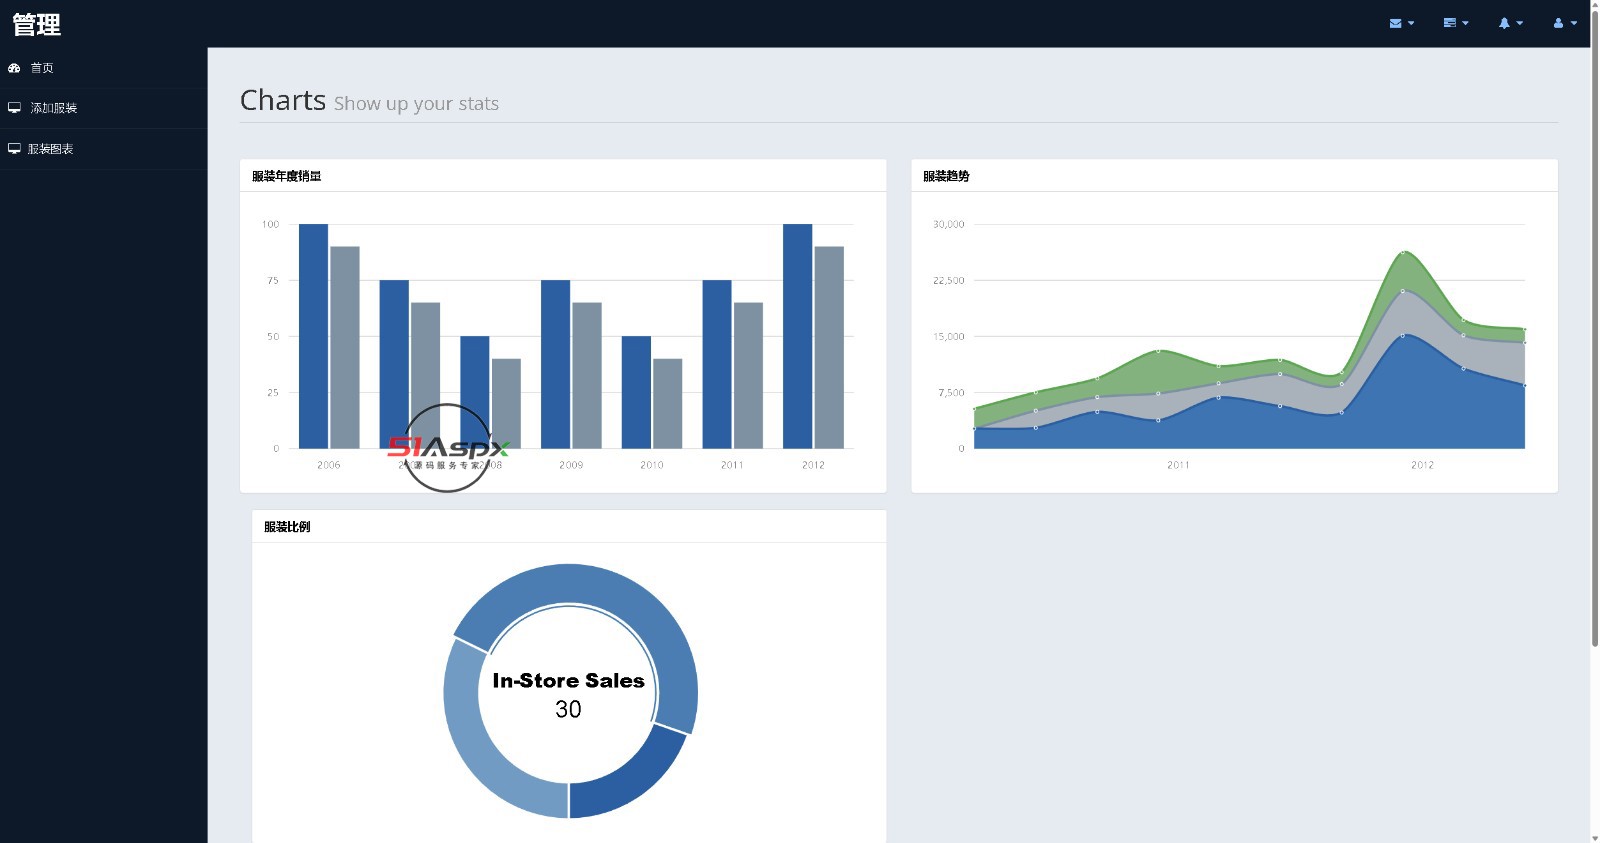Viewport: 1600px width, 843px height.
Task: Click the tasks list icon in header
Action: click(1449, 23)
